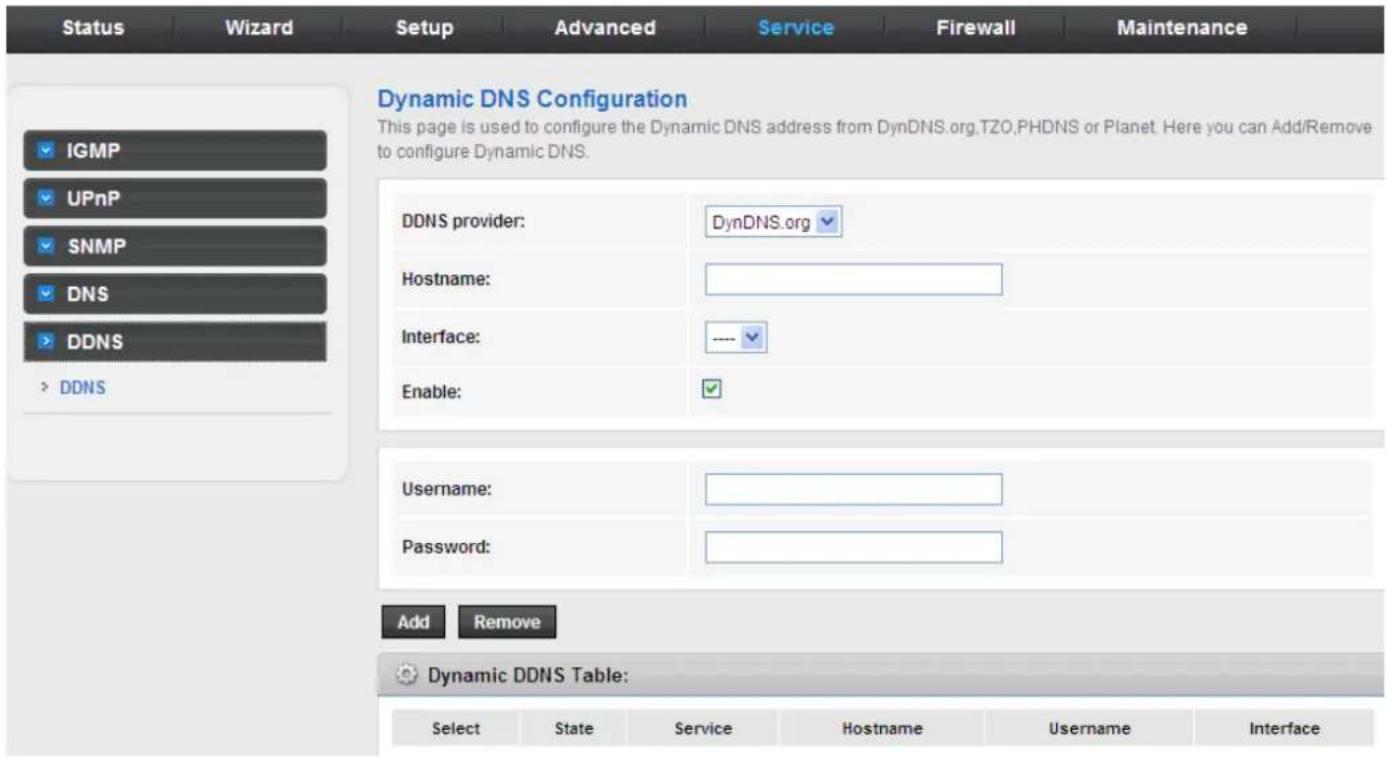Click the Add button

[414, 622]
